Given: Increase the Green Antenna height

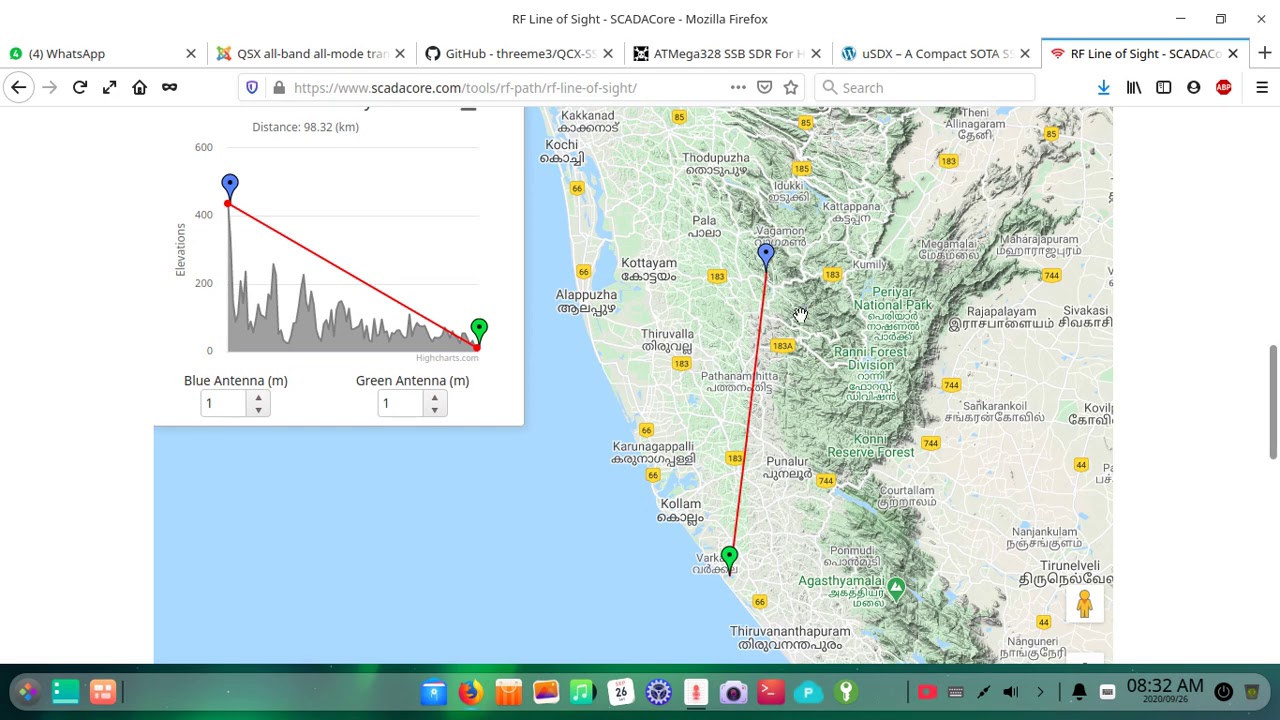Looking at the screenshot, I should [434, 397].
